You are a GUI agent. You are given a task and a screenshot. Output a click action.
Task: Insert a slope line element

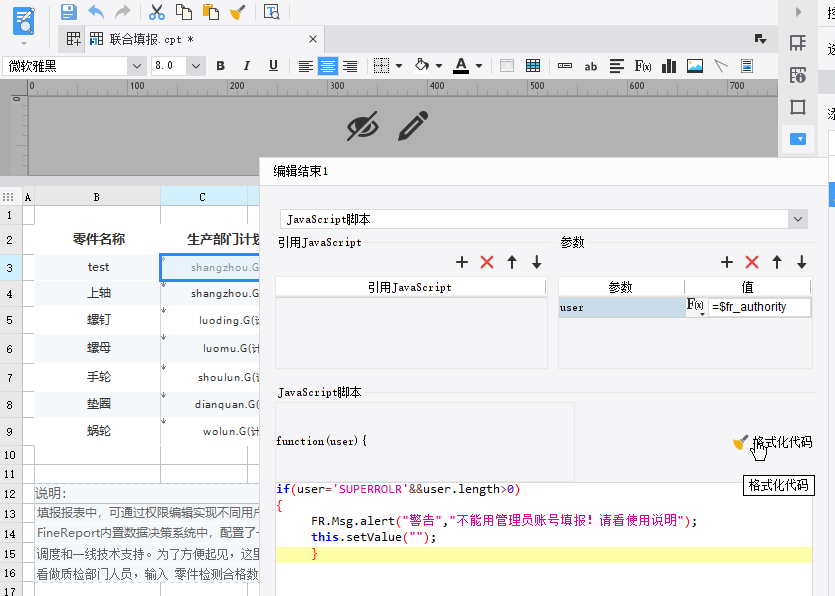721,66
